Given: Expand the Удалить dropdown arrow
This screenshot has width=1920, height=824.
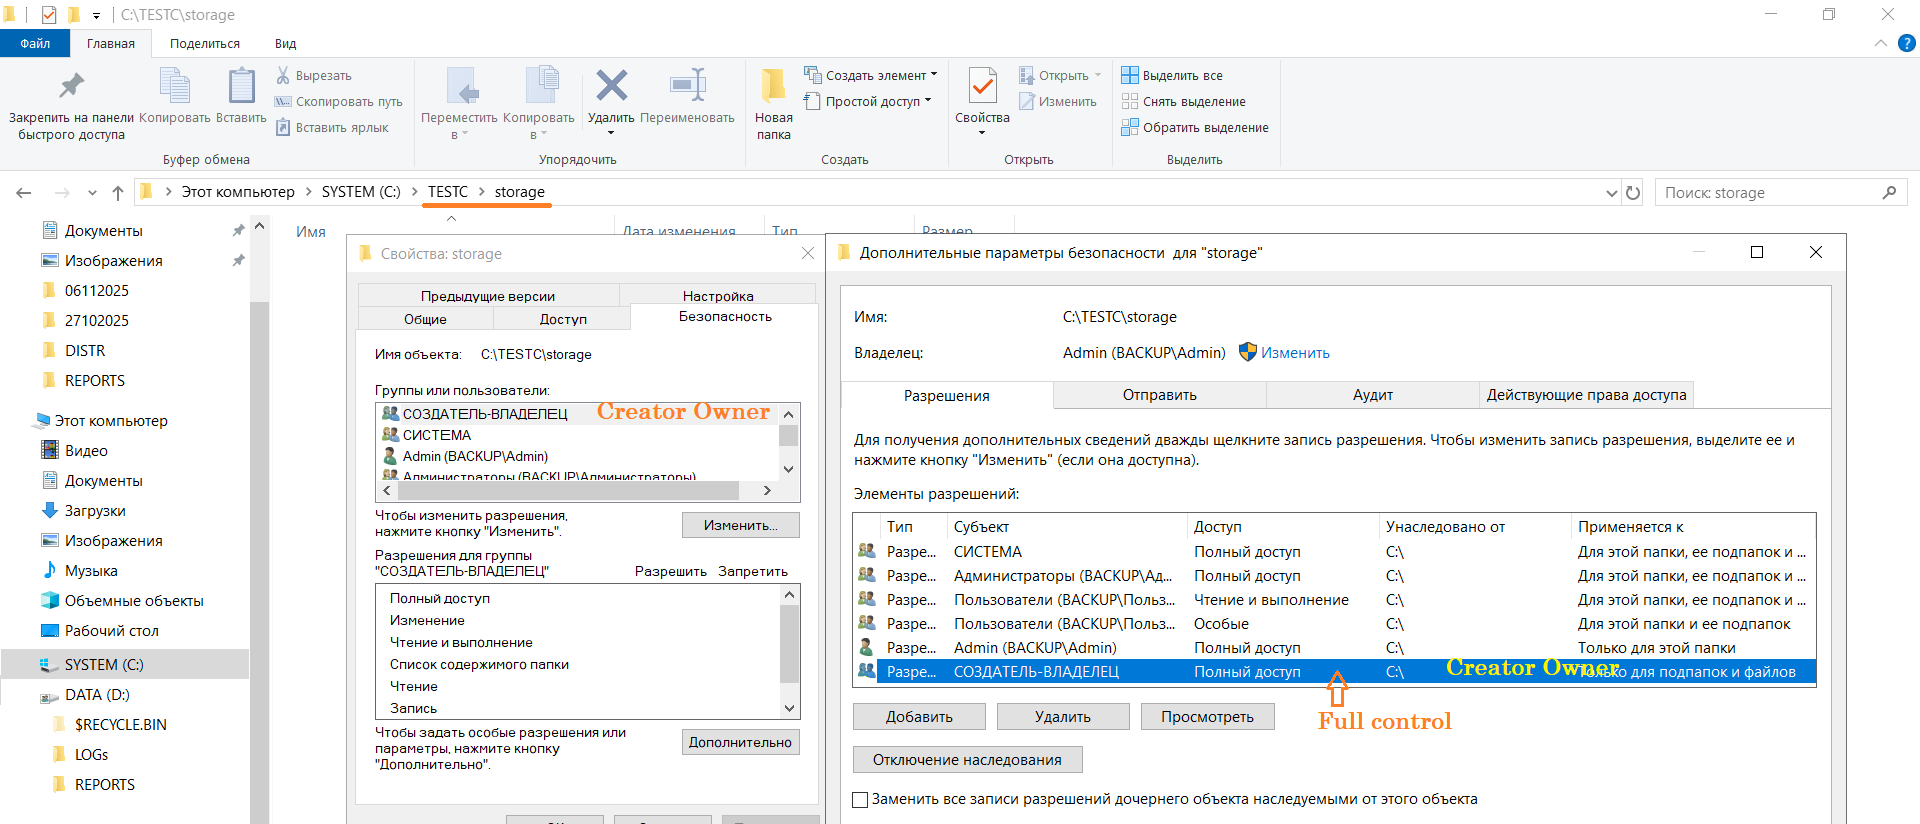Looking at the screenshot, I should (x=611, y=133).
